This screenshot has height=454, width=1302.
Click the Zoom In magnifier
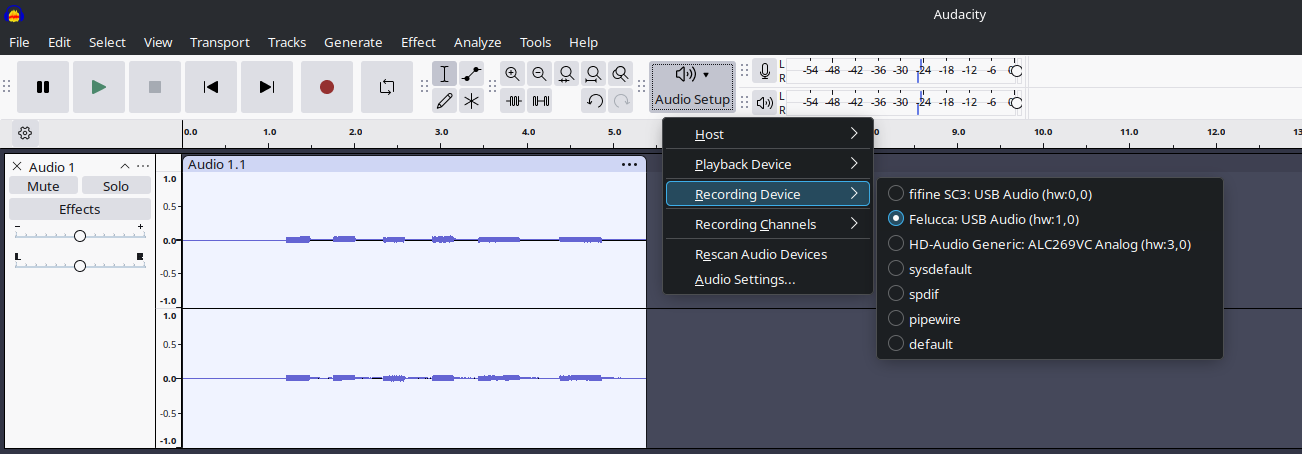click(x=513, y=74)
